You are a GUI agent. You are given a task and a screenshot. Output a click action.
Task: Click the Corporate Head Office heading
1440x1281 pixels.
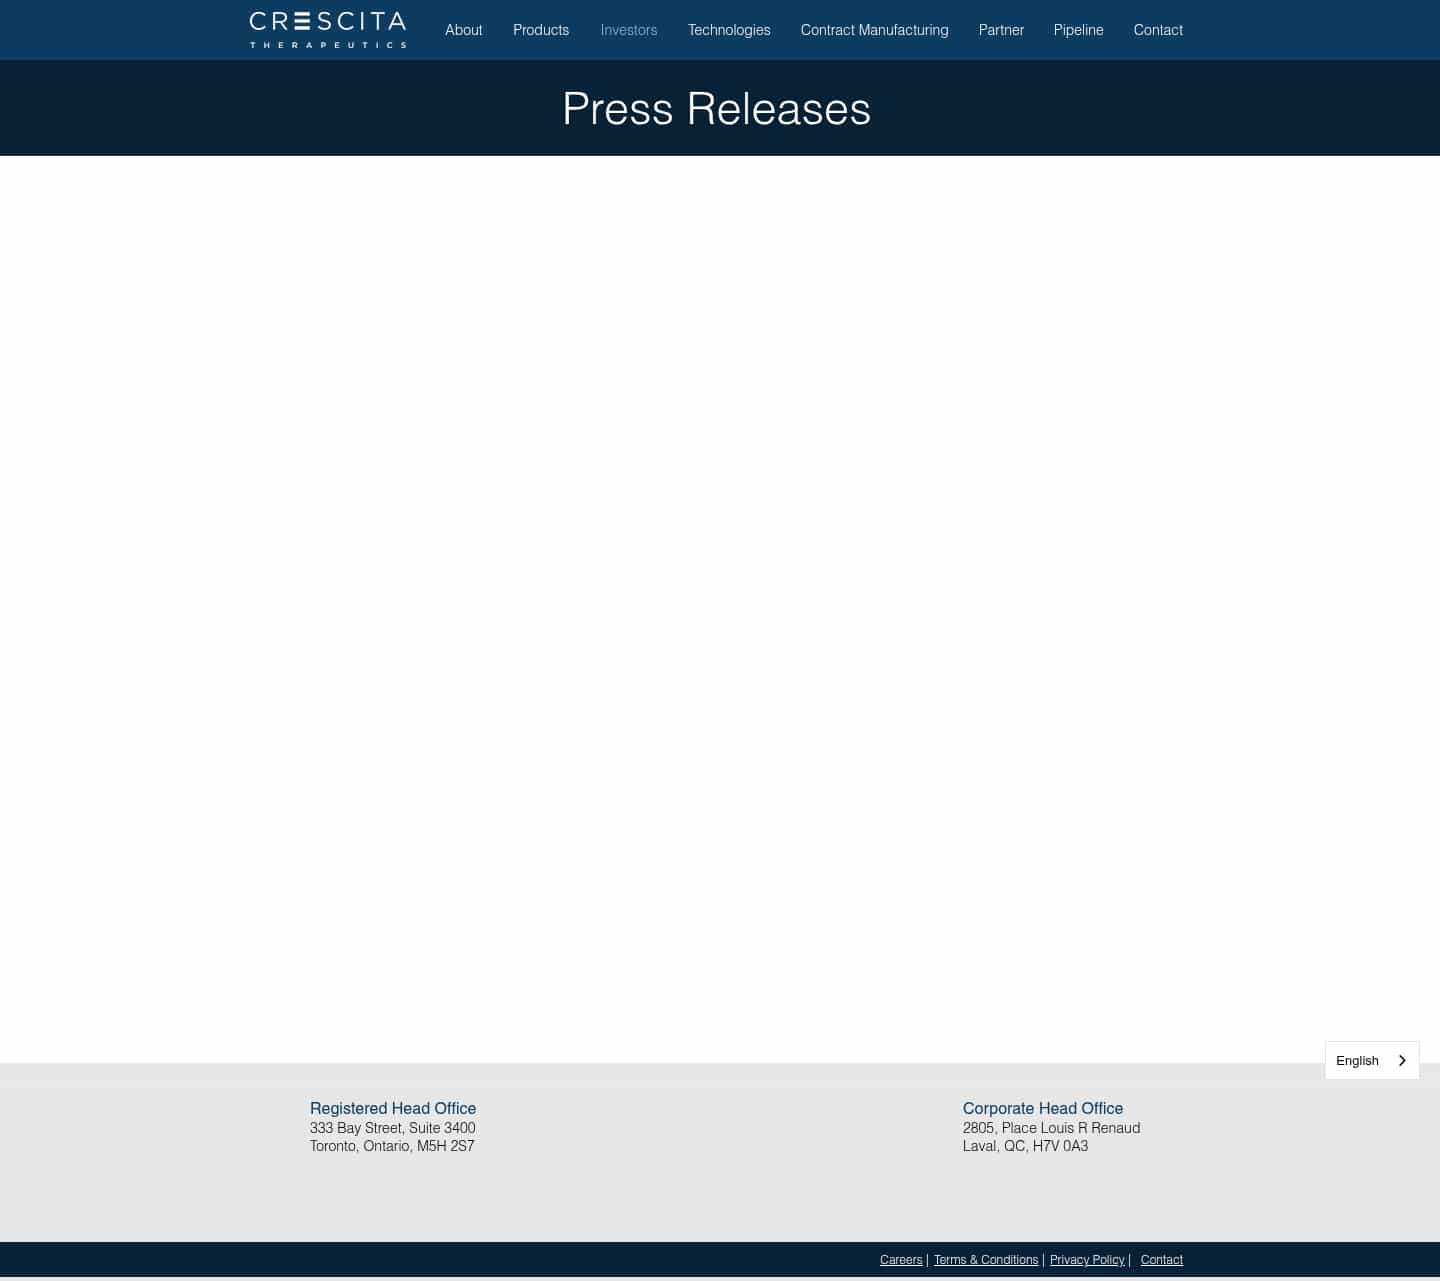(x=1043, y=1108)
